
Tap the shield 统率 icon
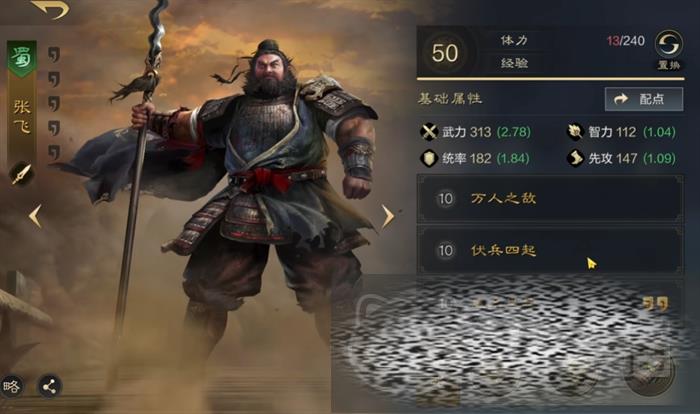pos(429,158)
